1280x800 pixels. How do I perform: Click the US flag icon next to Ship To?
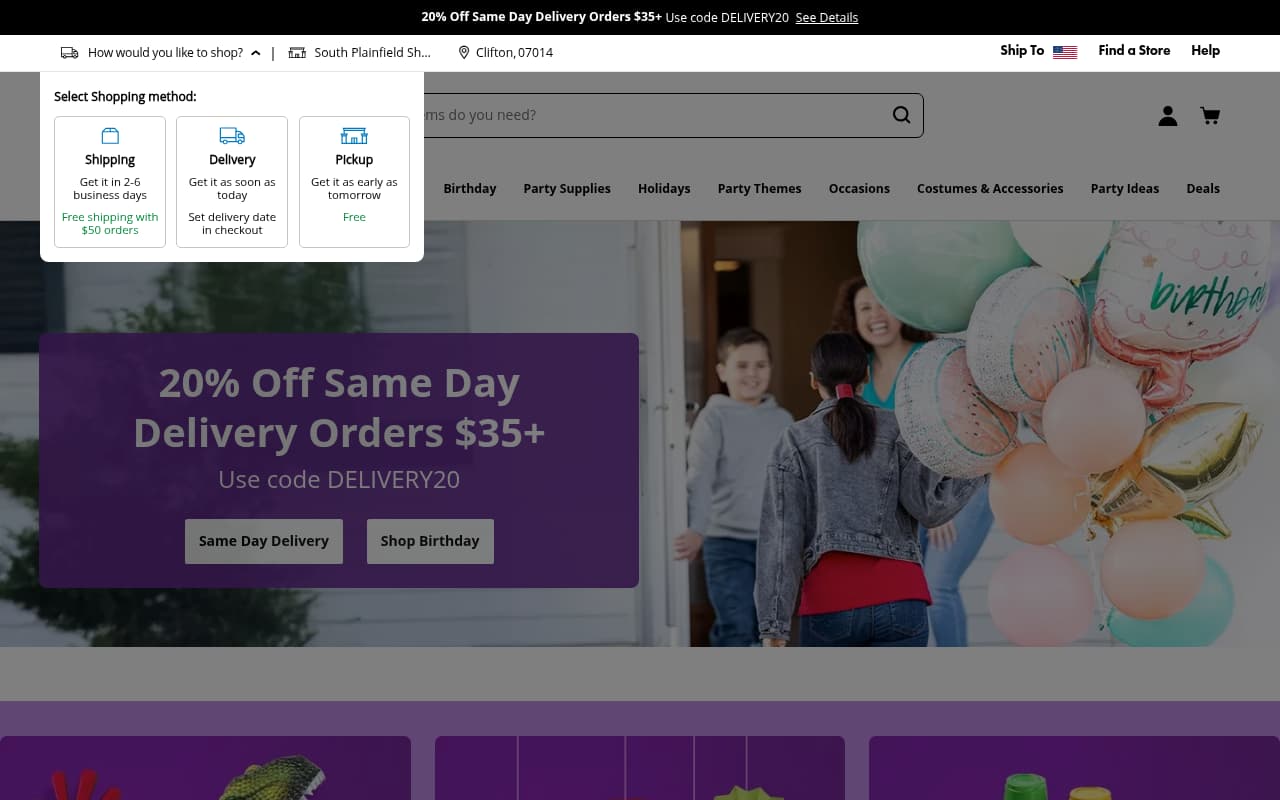coord(1065,52)
